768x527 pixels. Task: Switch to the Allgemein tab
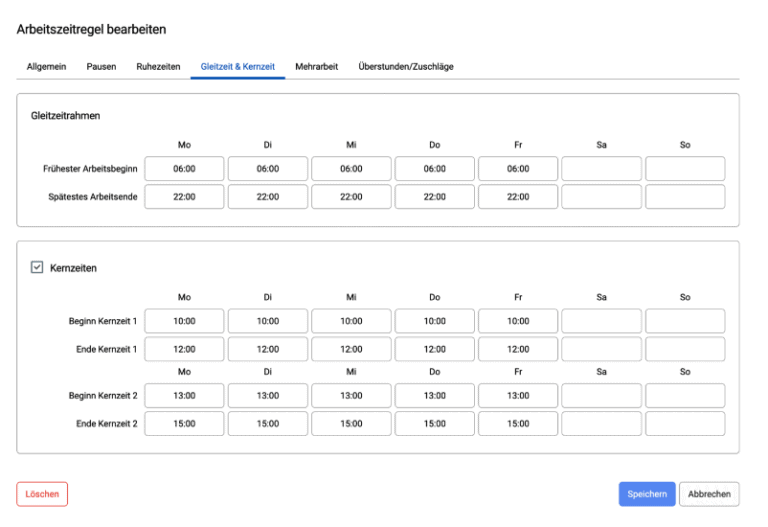(46, 67)
